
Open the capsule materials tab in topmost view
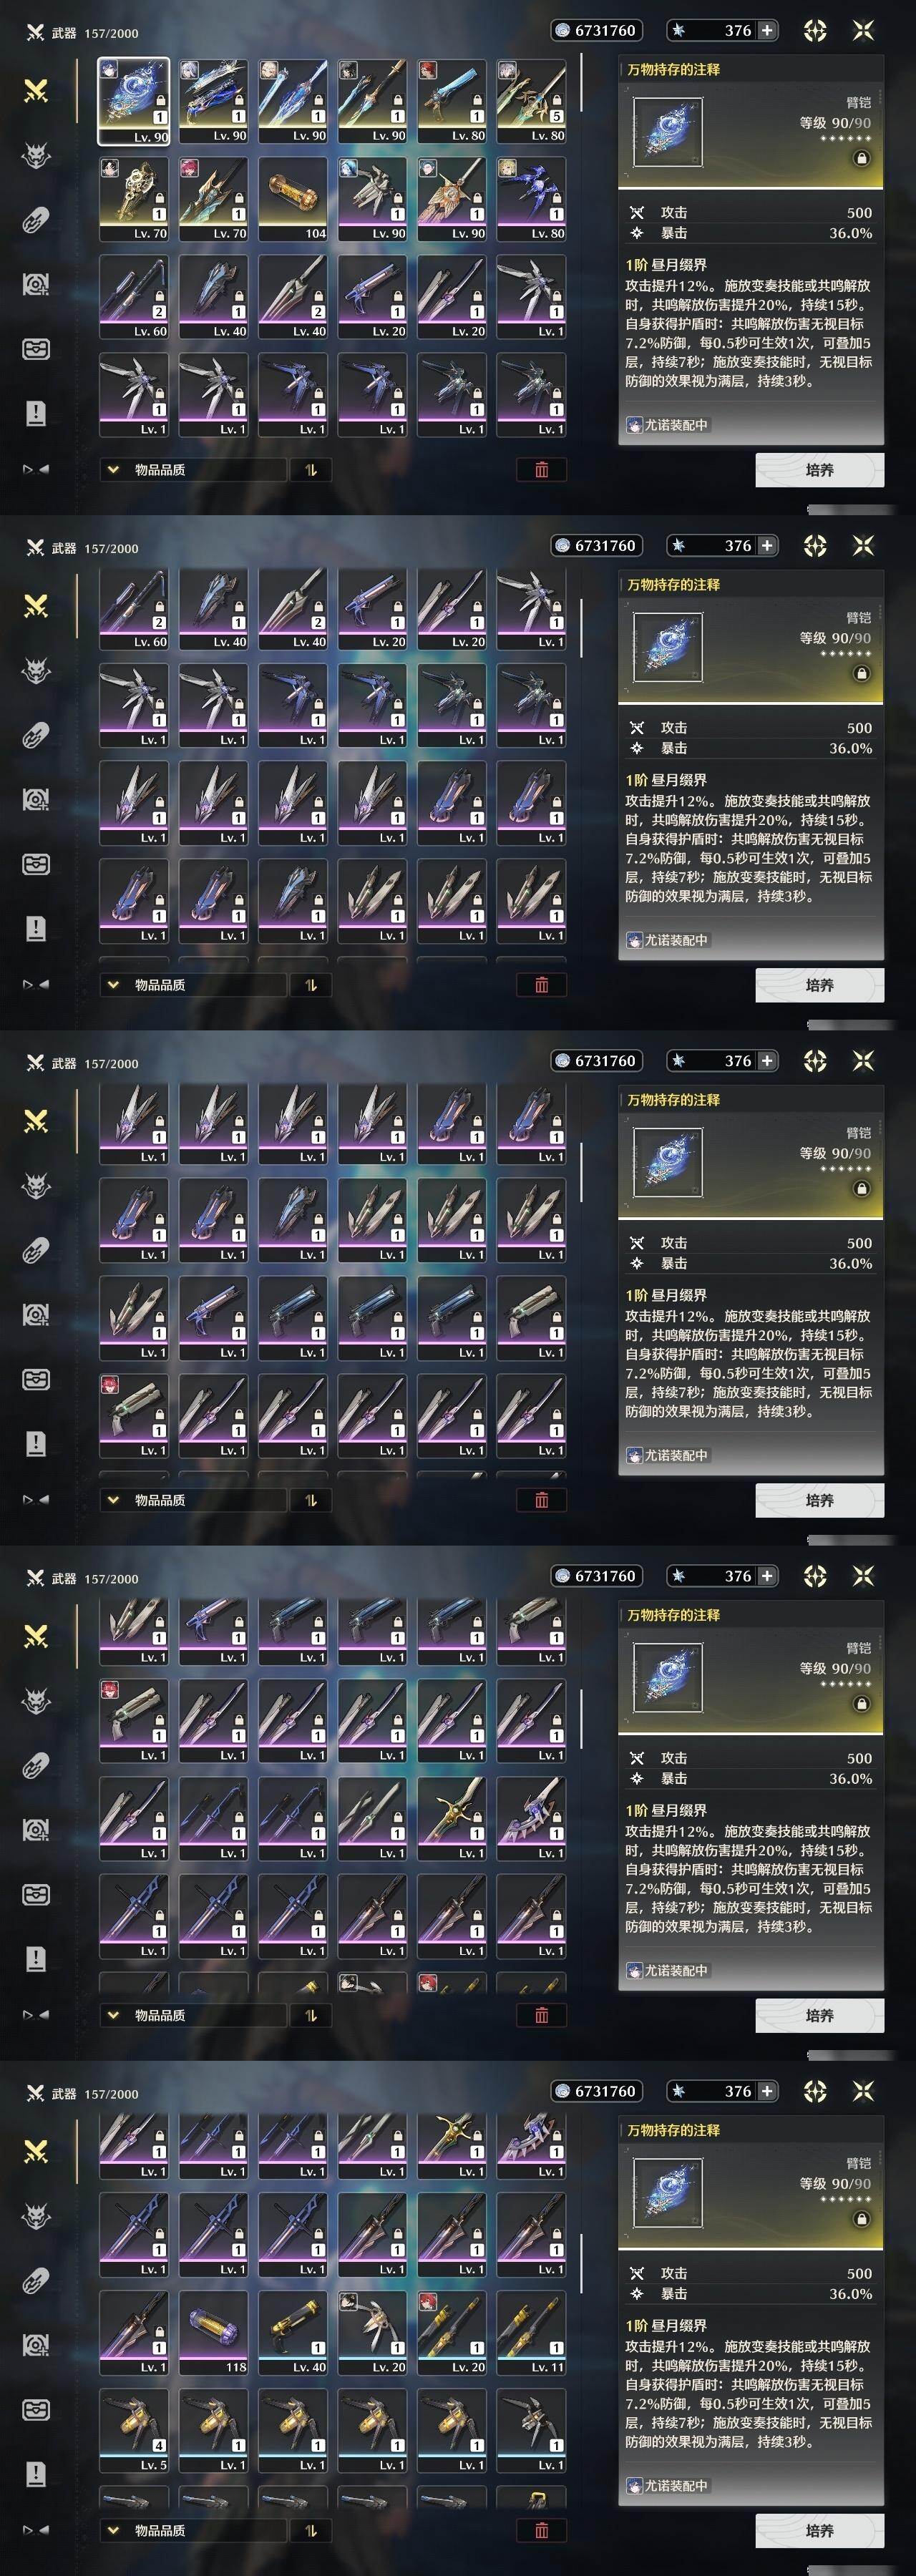(x=36, y=220)
